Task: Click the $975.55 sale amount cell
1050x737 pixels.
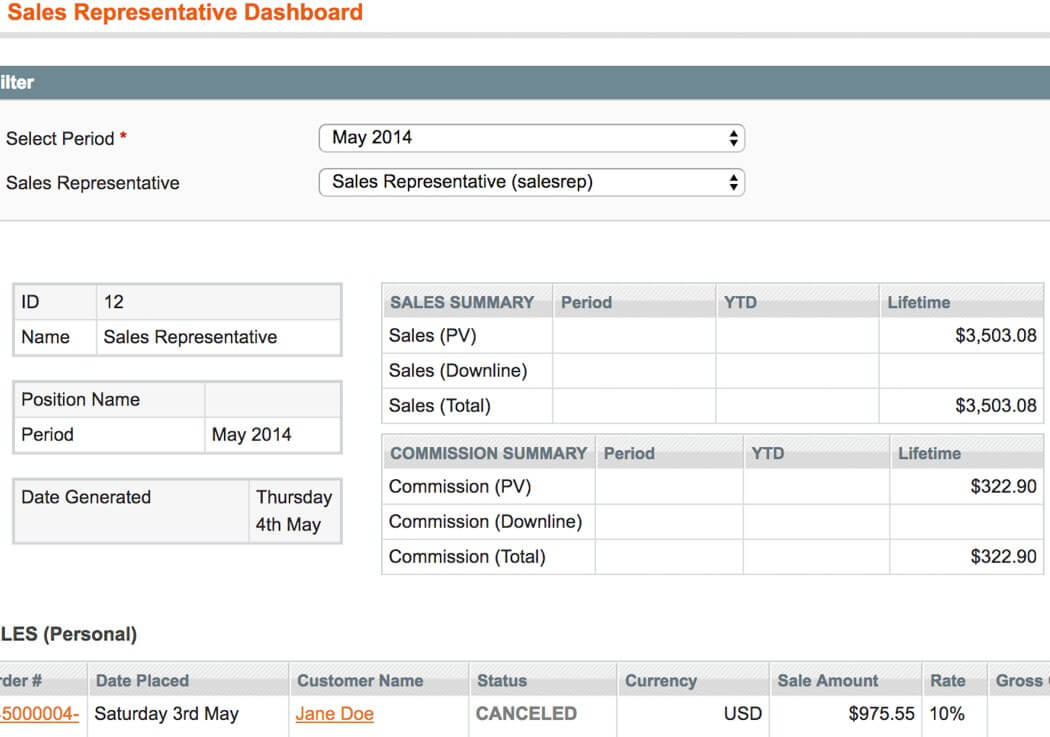Action: pyautogui.click(x=881, y=714)
